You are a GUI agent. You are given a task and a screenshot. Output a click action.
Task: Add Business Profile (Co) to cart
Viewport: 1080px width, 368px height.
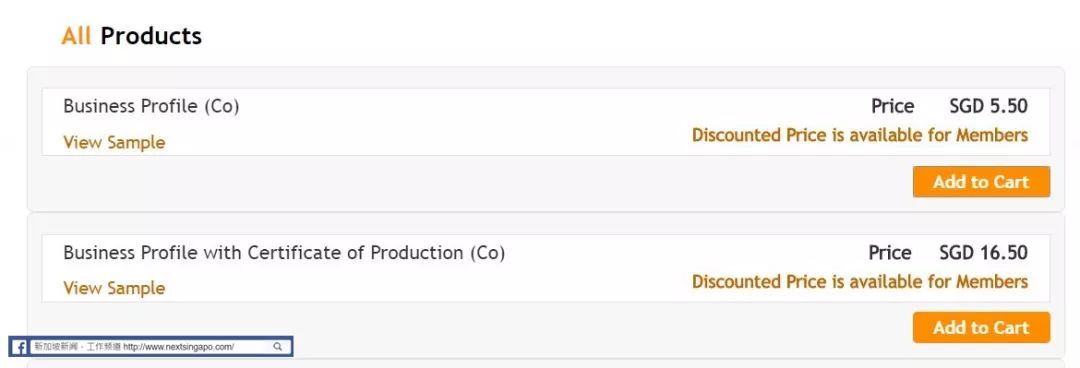click(x=982, y=182)
